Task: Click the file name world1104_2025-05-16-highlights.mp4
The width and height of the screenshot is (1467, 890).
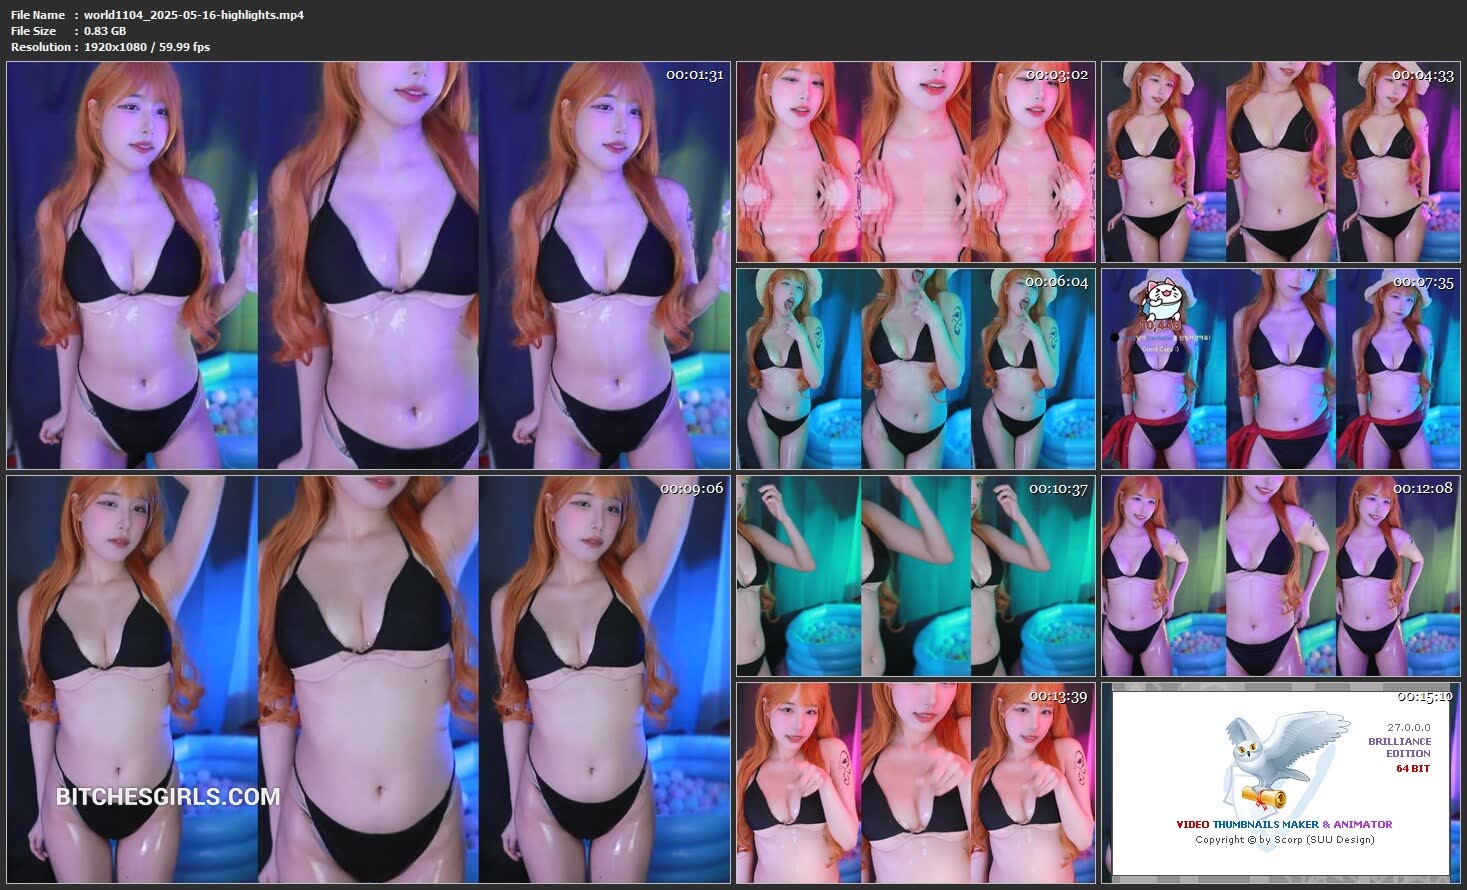Action: (x=194, y=15)
